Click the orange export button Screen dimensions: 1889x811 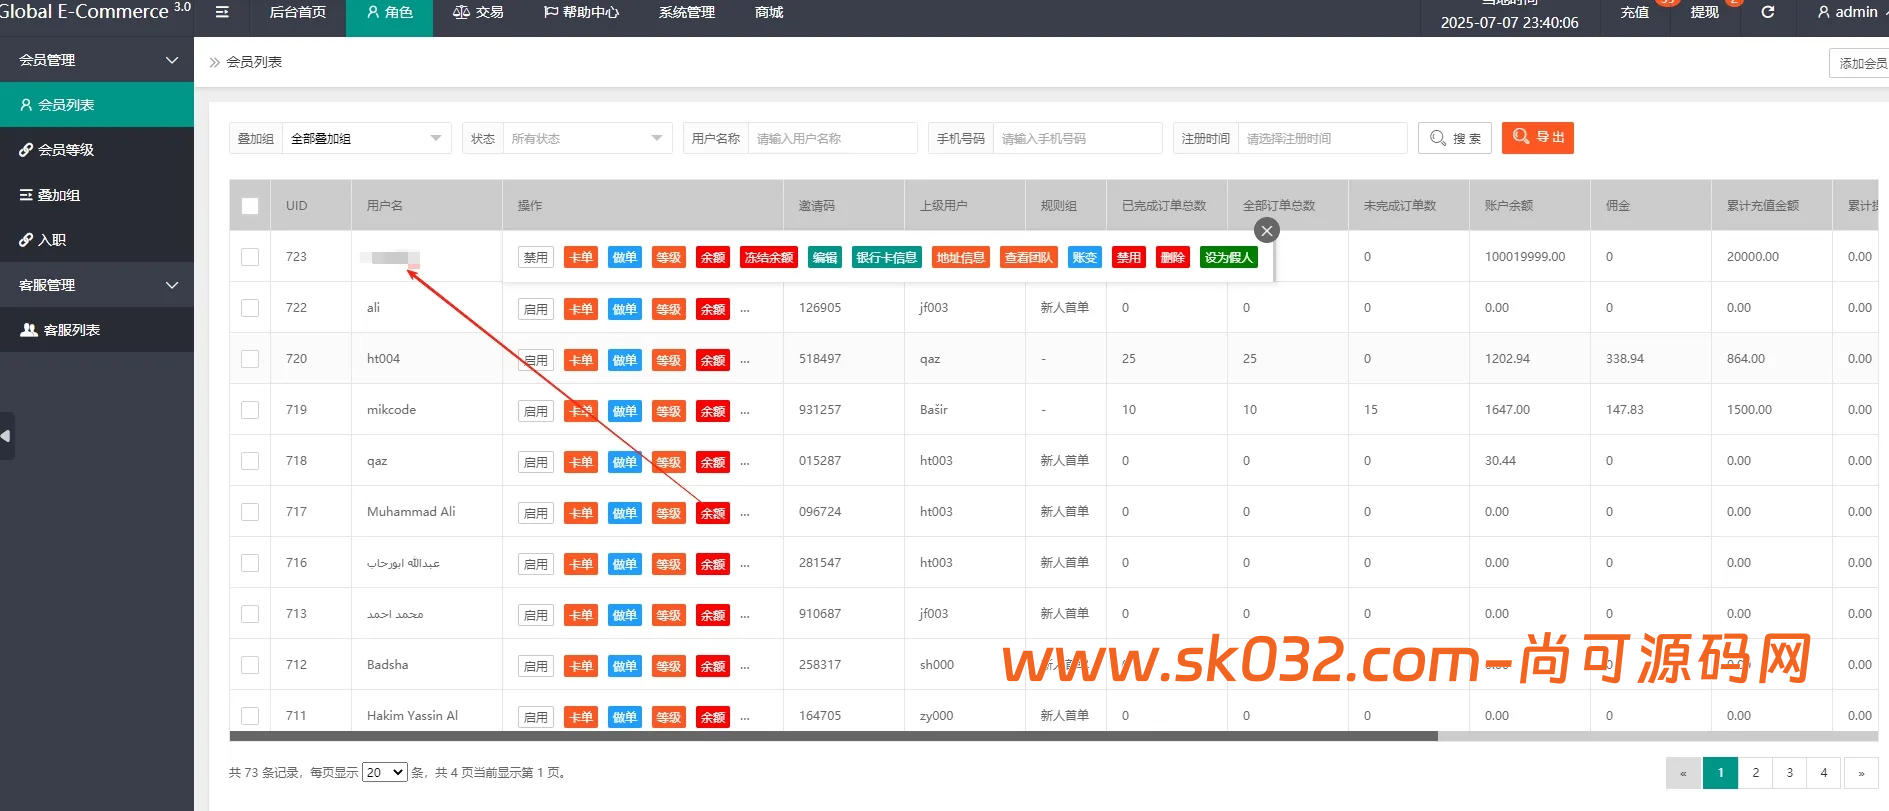point(1537,138)
